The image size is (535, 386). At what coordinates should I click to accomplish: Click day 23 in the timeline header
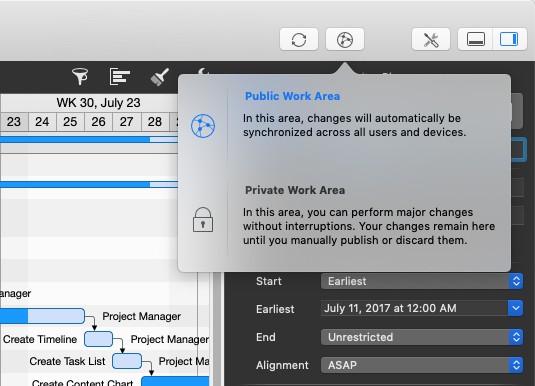tap(14, 121)
